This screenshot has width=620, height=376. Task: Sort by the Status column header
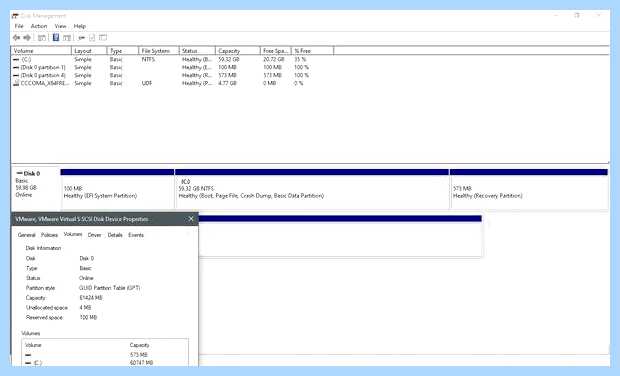pos(197,51)
